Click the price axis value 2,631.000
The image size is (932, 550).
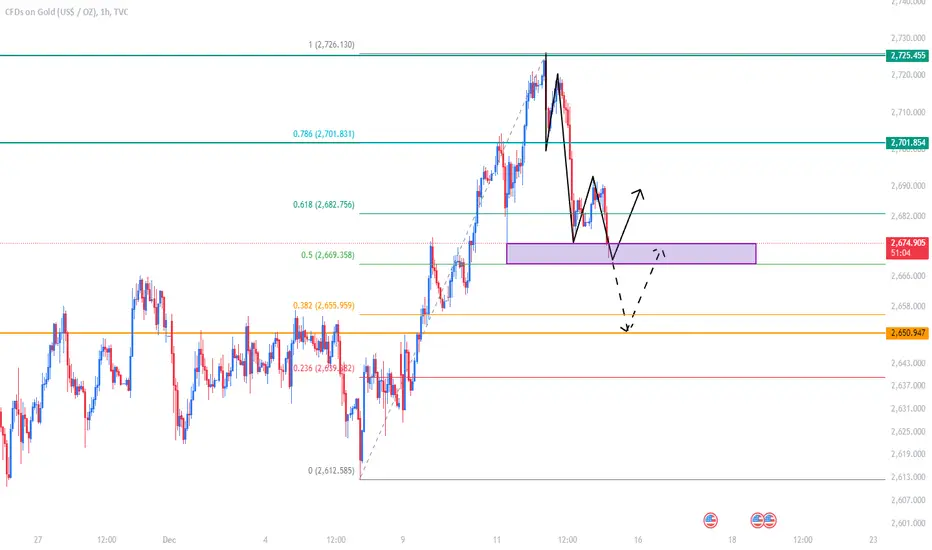click(908, 408)
